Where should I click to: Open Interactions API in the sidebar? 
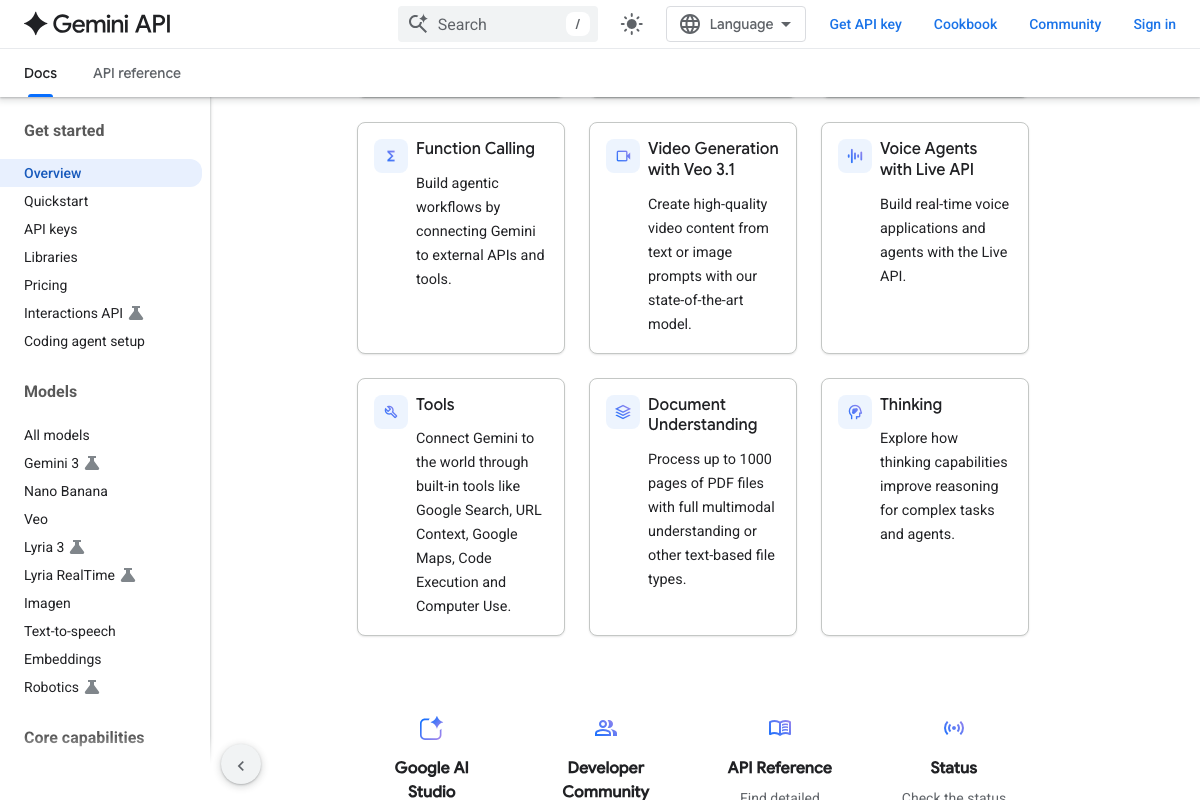(73, 313)
